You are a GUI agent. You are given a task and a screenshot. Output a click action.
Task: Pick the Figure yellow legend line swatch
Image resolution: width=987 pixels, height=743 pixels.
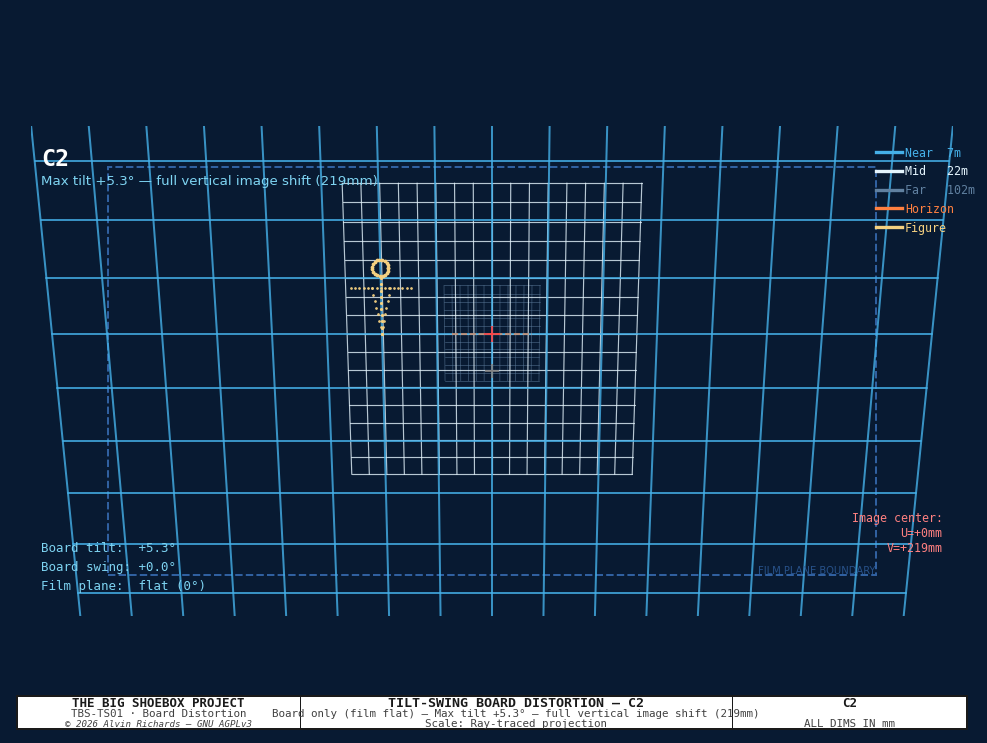click(x=889, y=227)
